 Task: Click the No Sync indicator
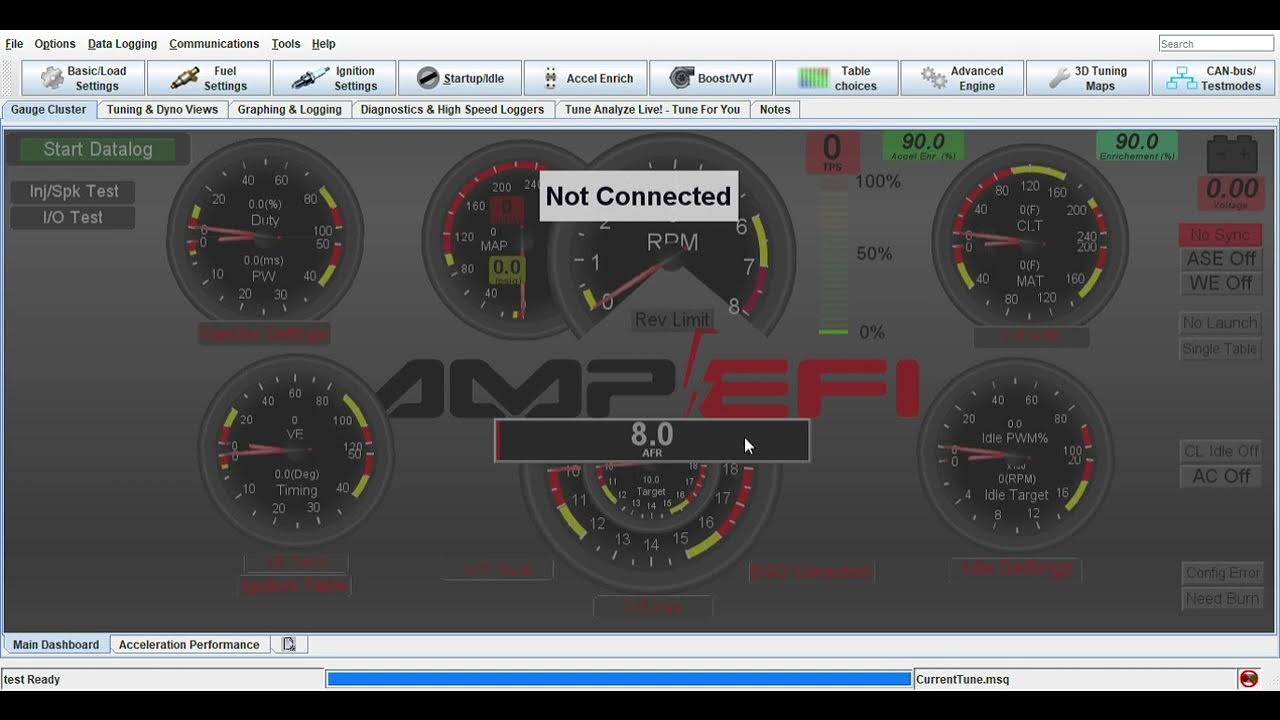pos(1220,235)
